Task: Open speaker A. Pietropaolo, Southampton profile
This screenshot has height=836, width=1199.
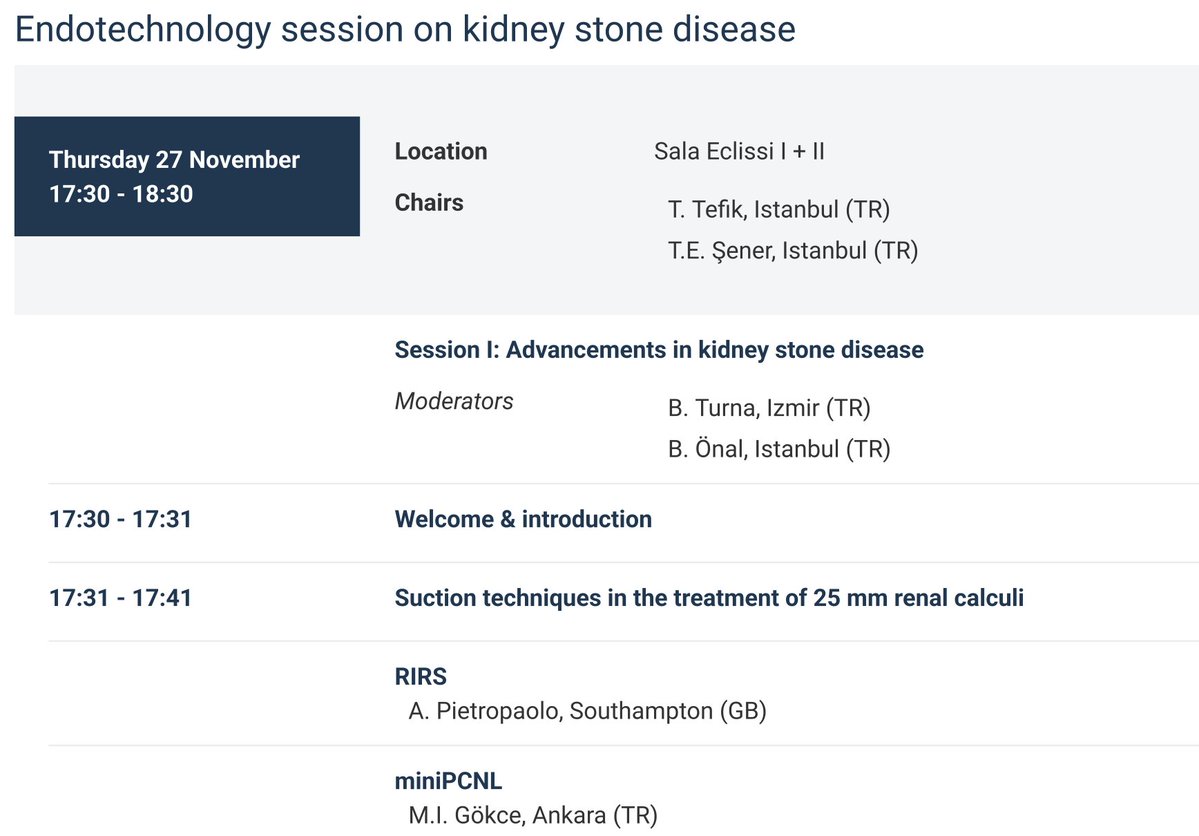Action: pyautogui.click(x=587, y=712)
